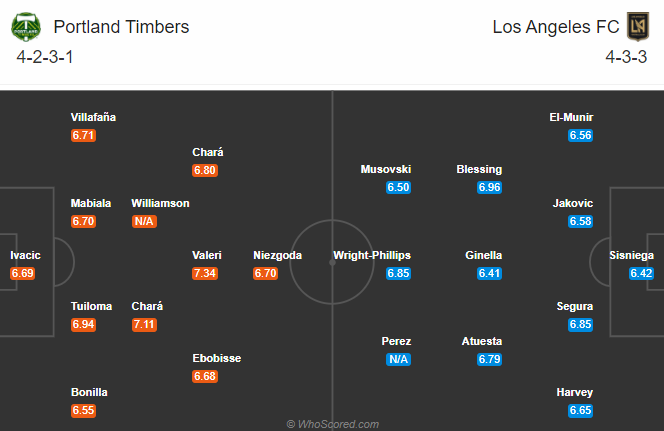Viewport: 664px width, 431px height.
Task: Click Niezgoda's 6.70 rating badge
Action: pyautogui.click(x=266, y=274)
